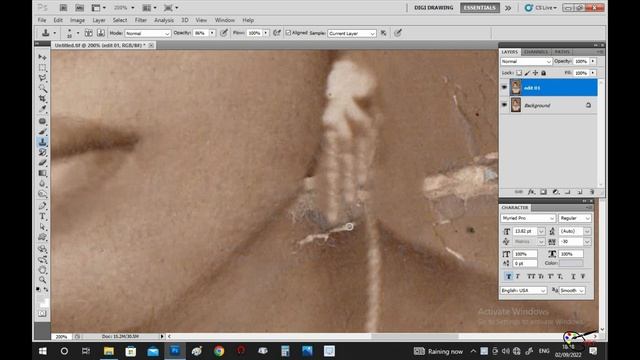This screenshot has height=360, width=640.
Task: Switch to the Paths tab
Action: click(562, 52)
